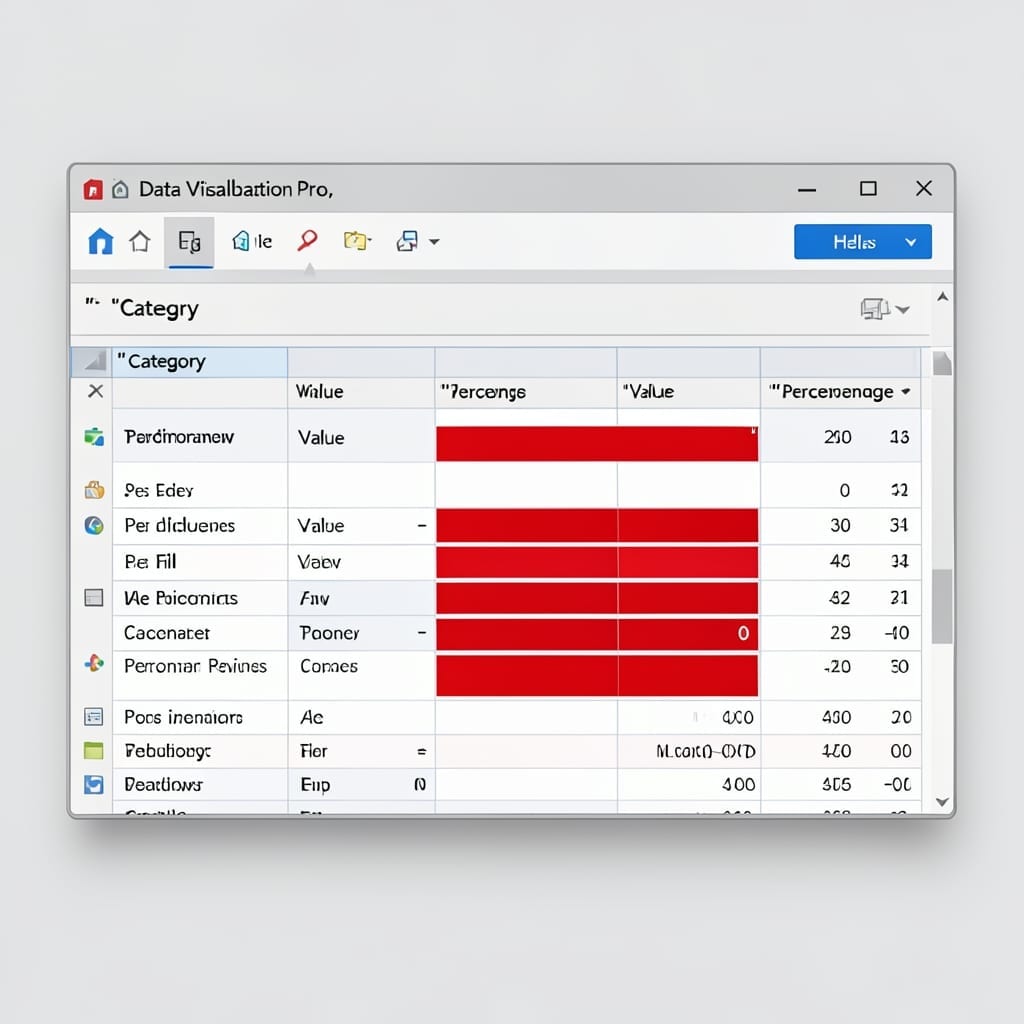Viewport: 1024px width, 1024px height.
Task: Click the colorful icon beside Peromar Pevines
Action: 94,664
